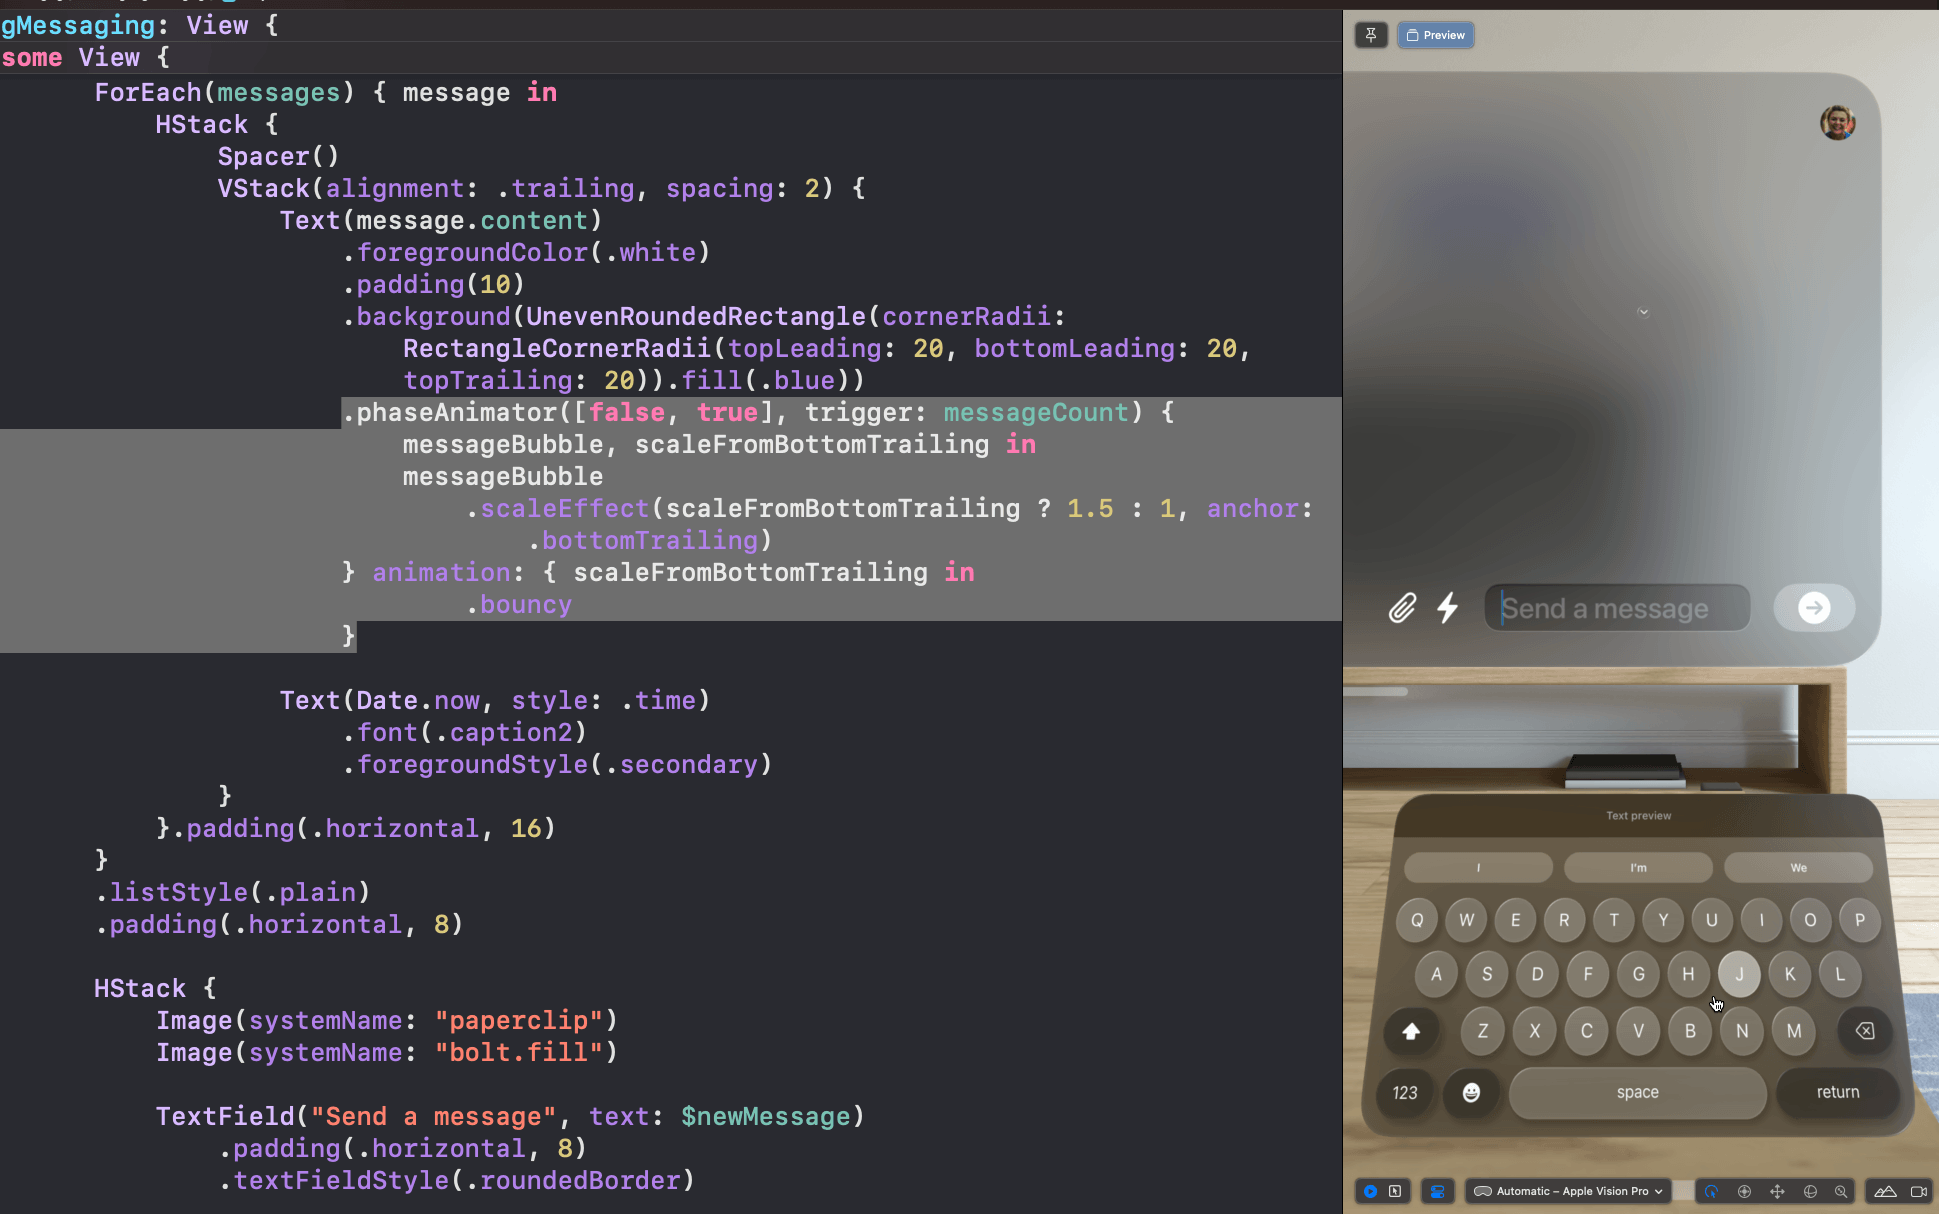The height and width of the screenshot is (1214, 1939).
Task: Click the shift/caps lock key icon
Action: (1409, 1029)
